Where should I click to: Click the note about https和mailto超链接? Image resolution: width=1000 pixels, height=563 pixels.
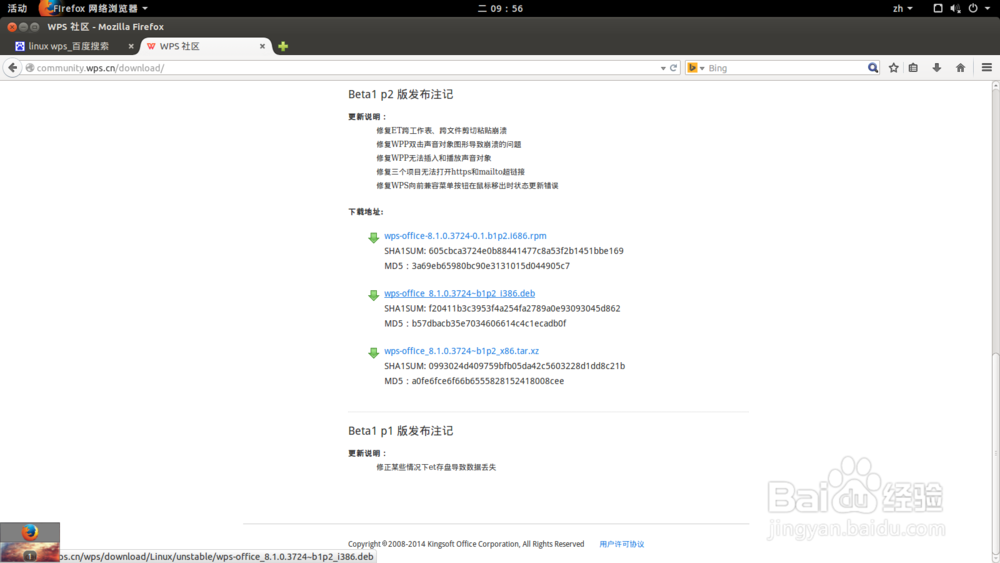click(450, 172)
